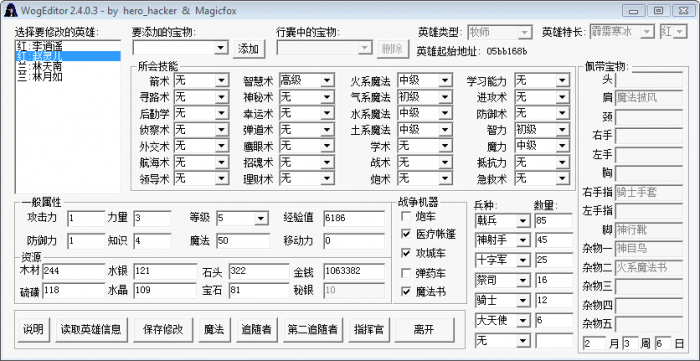
Task: Open the 戟兵 troop type dropdown
Action: click(523, 221)
